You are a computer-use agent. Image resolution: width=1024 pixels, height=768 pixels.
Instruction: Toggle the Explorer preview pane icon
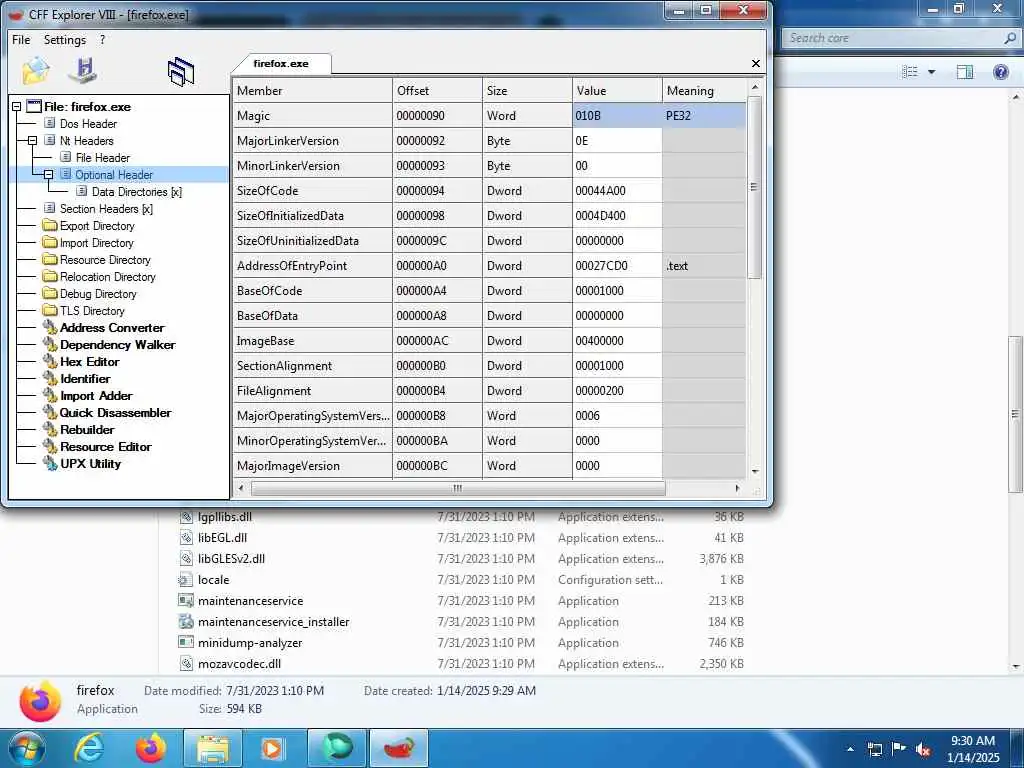[x=965, y=72]
